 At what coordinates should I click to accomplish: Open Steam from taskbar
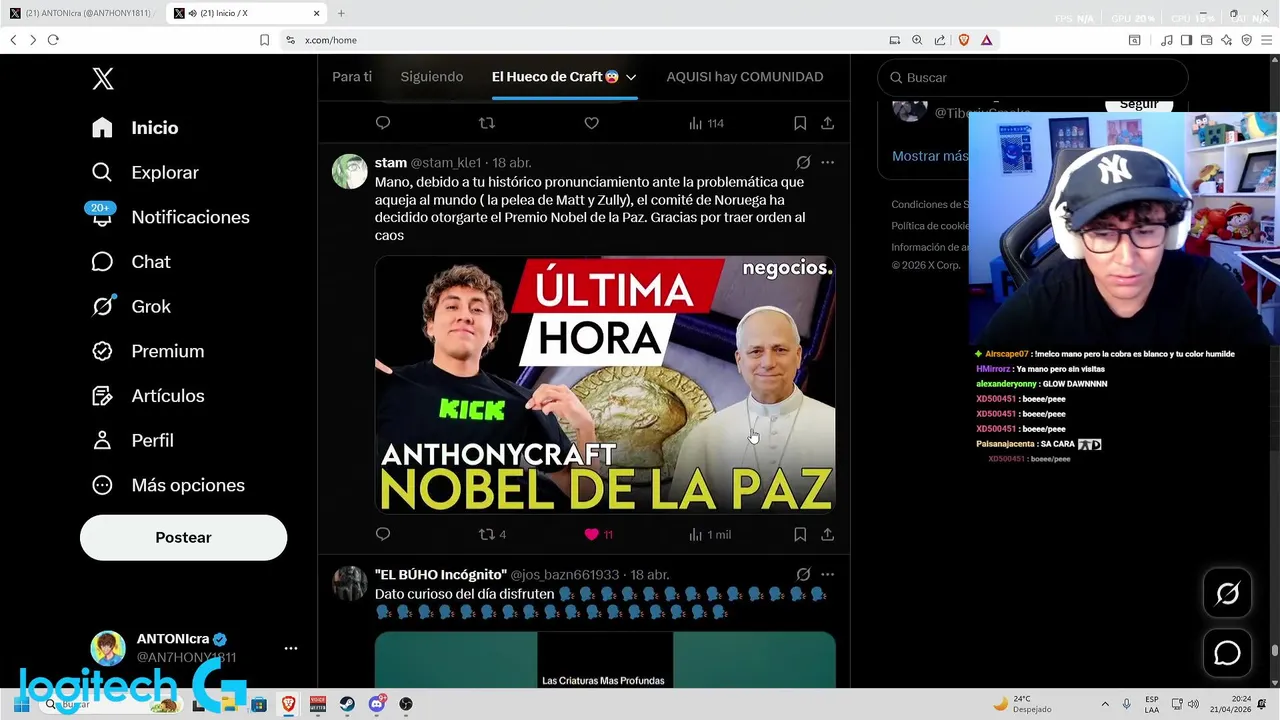[347, 704]
